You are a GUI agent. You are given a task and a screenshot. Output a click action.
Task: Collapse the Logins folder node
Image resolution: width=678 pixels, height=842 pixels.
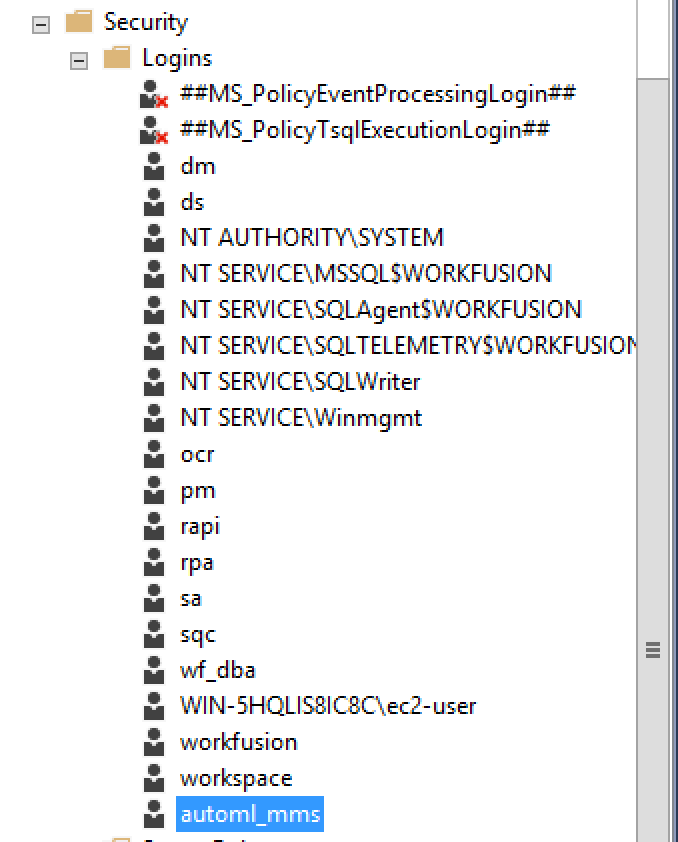(78, 61)
